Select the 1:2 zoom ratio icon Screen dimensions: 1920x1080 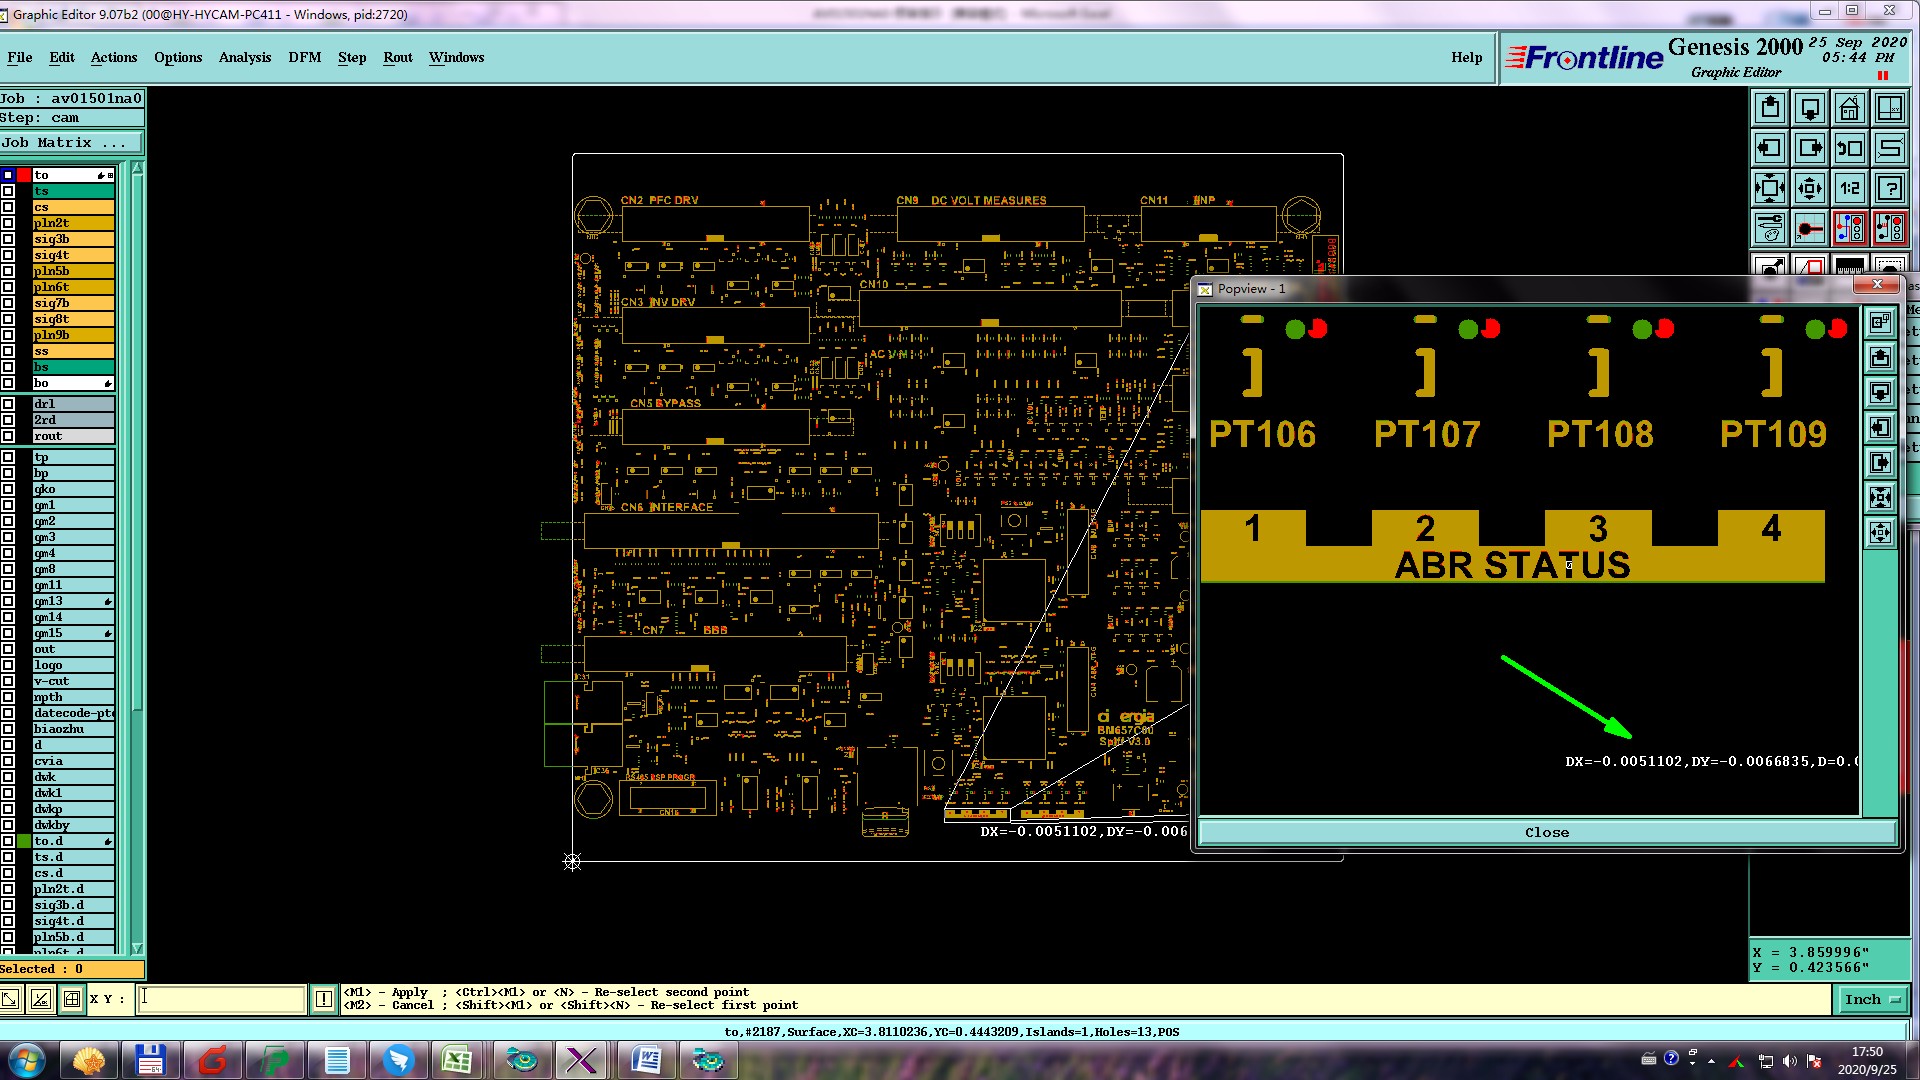click(1849, 188)
